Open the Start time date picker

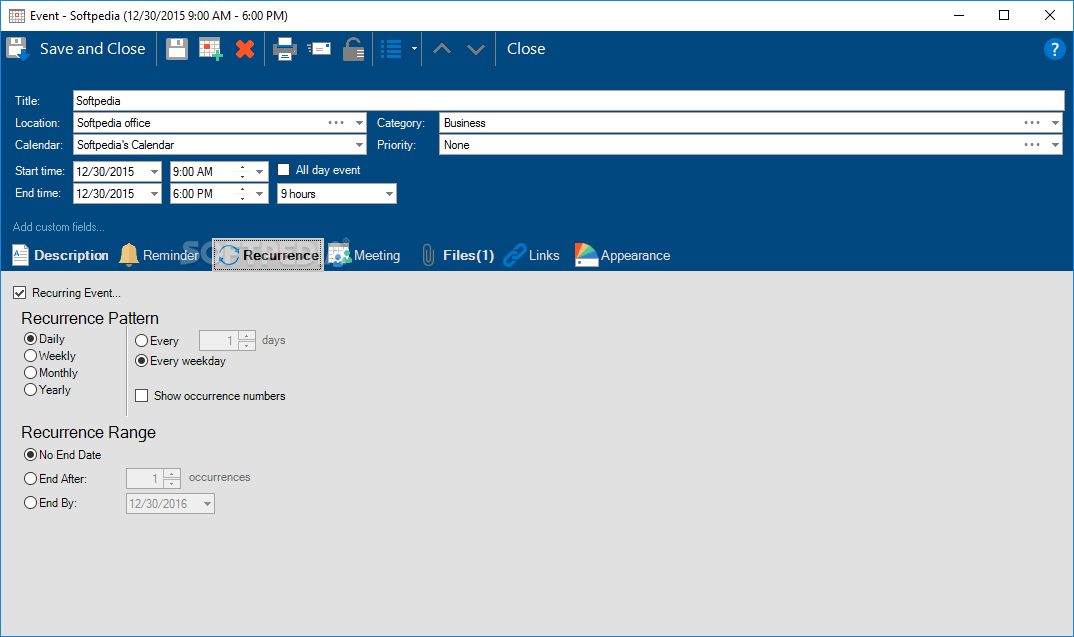tap(154, 172)
